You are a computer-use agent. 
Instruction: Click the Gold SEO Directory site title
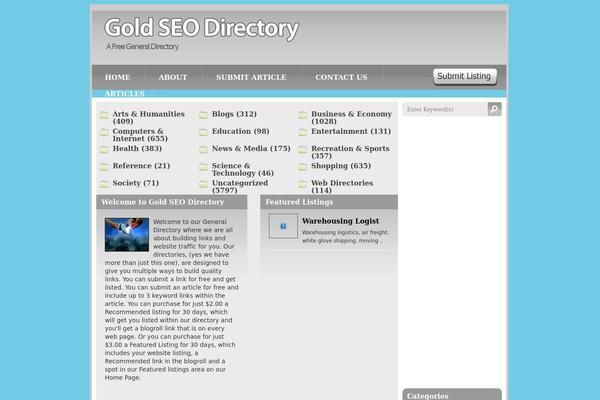202,28
